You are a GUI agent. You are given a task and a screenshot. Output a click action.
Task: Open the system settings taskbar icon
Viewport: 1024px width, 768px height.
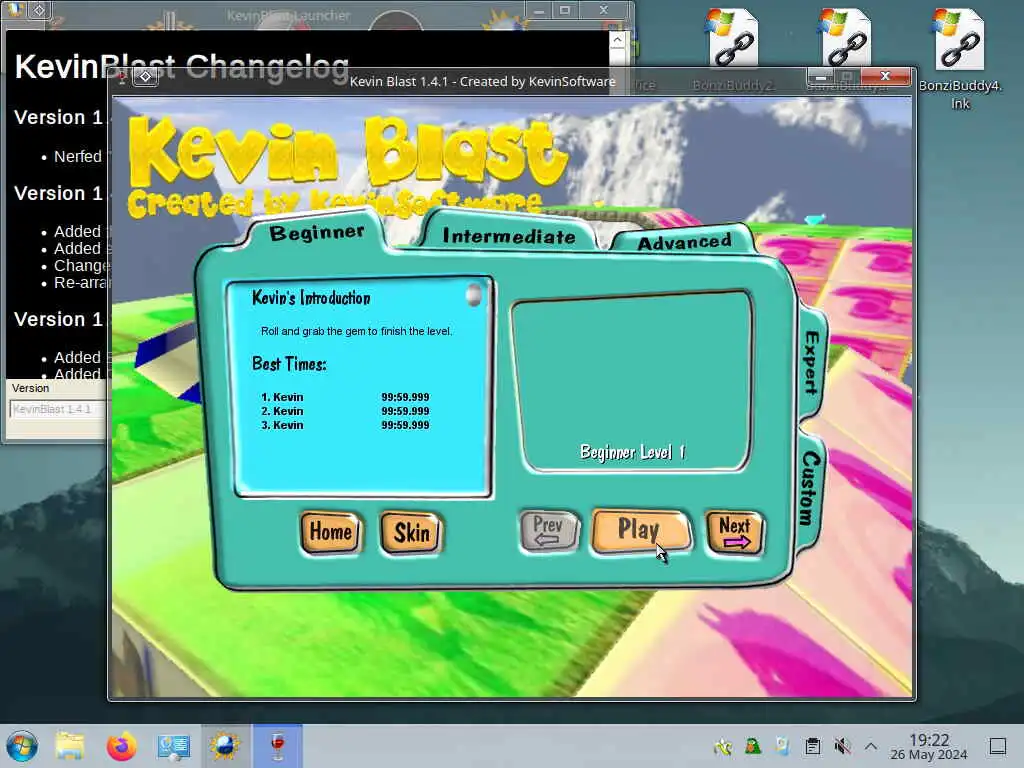[x=173, y=746]
